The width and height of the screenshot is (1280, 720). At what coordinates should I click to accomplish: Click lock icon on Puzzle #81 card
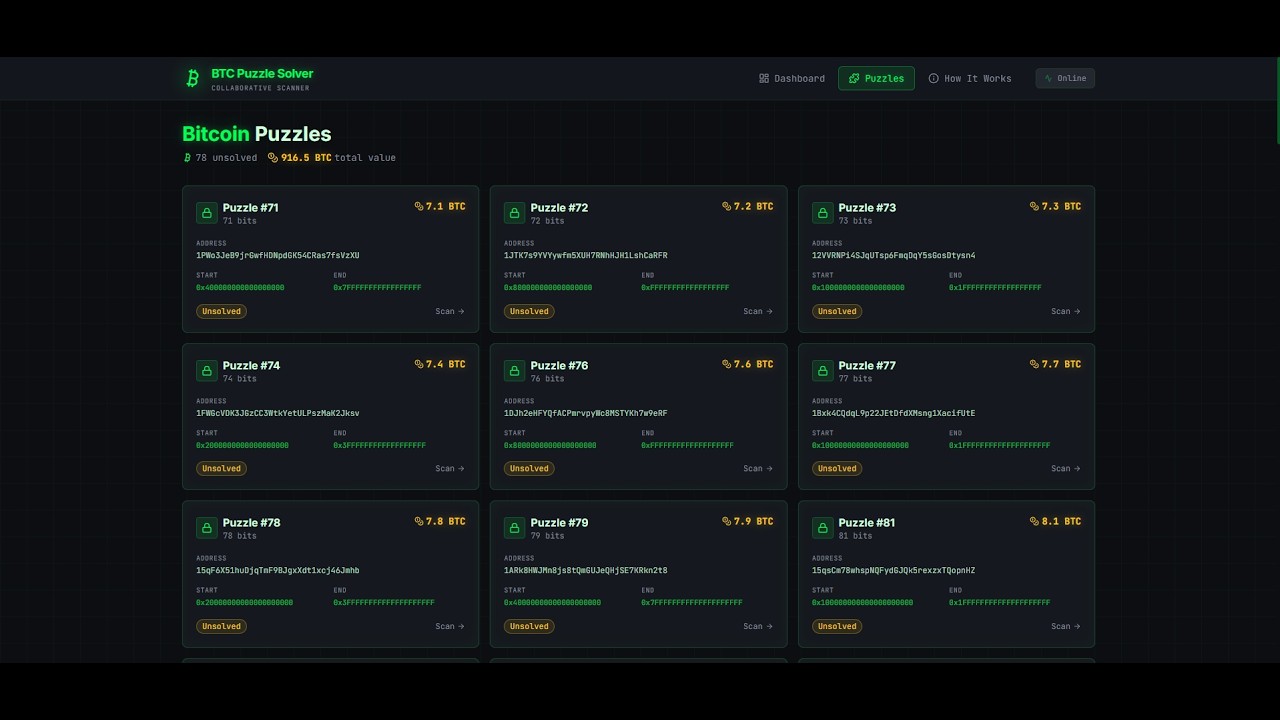tap(823, 528)
